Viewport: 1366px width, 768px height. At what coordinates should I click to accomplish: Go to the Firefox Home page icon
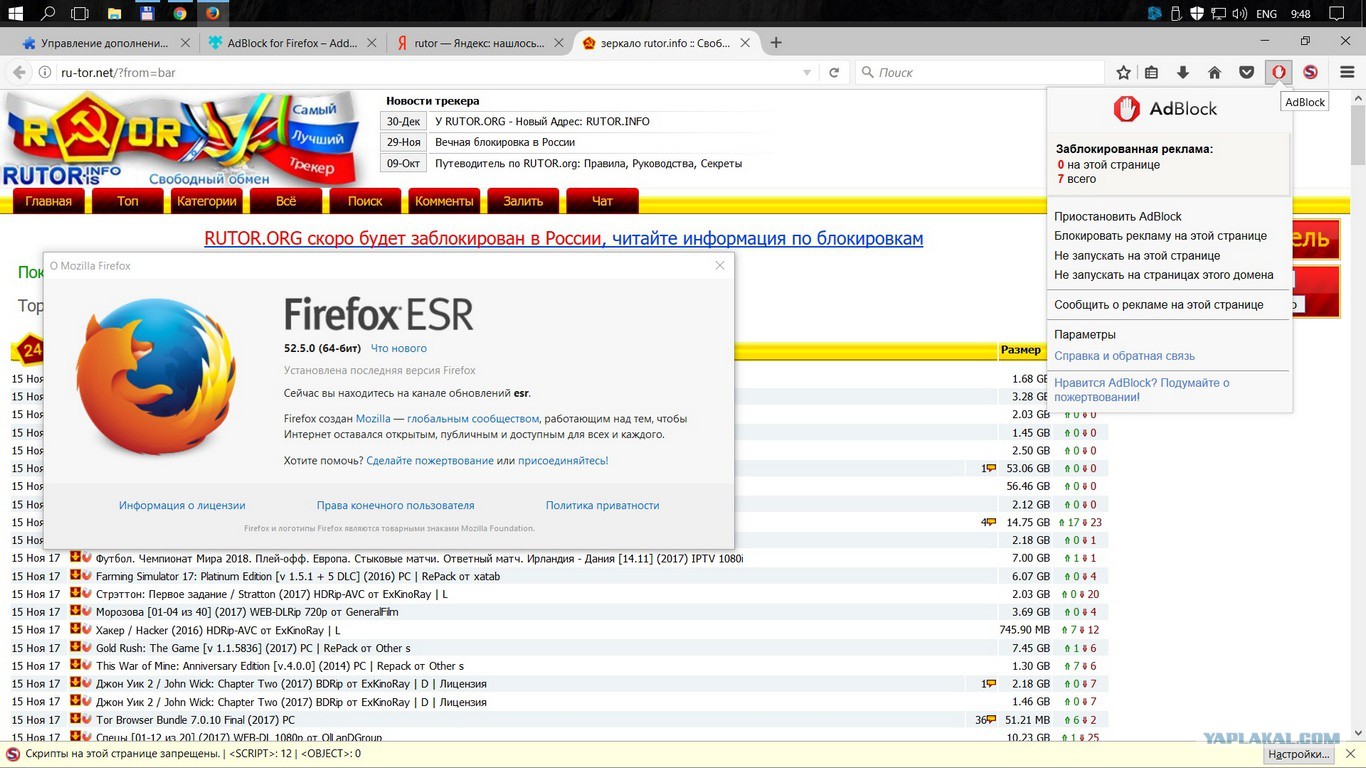(x=1214, y=72)
